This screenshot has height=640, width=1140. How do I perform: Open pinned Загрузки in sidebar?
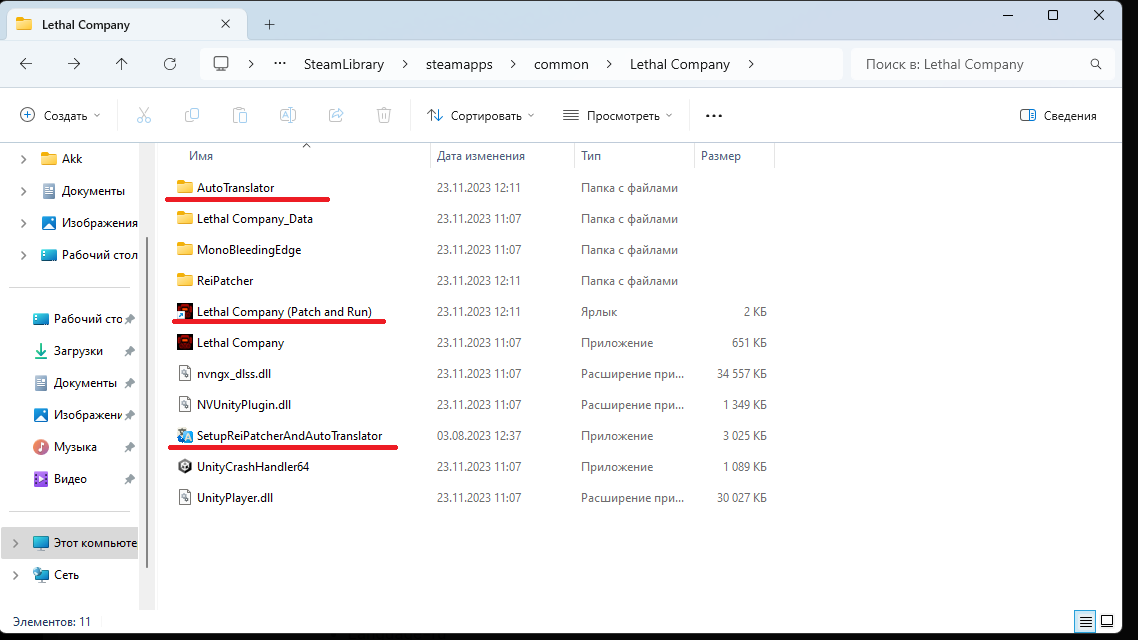pos(78,351)
